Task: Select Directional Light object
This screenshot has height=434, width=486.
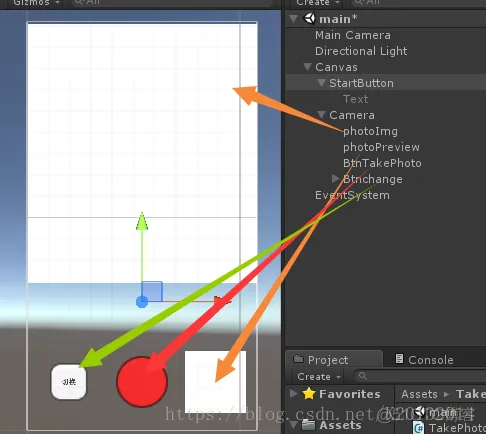Action: (361, 51)
